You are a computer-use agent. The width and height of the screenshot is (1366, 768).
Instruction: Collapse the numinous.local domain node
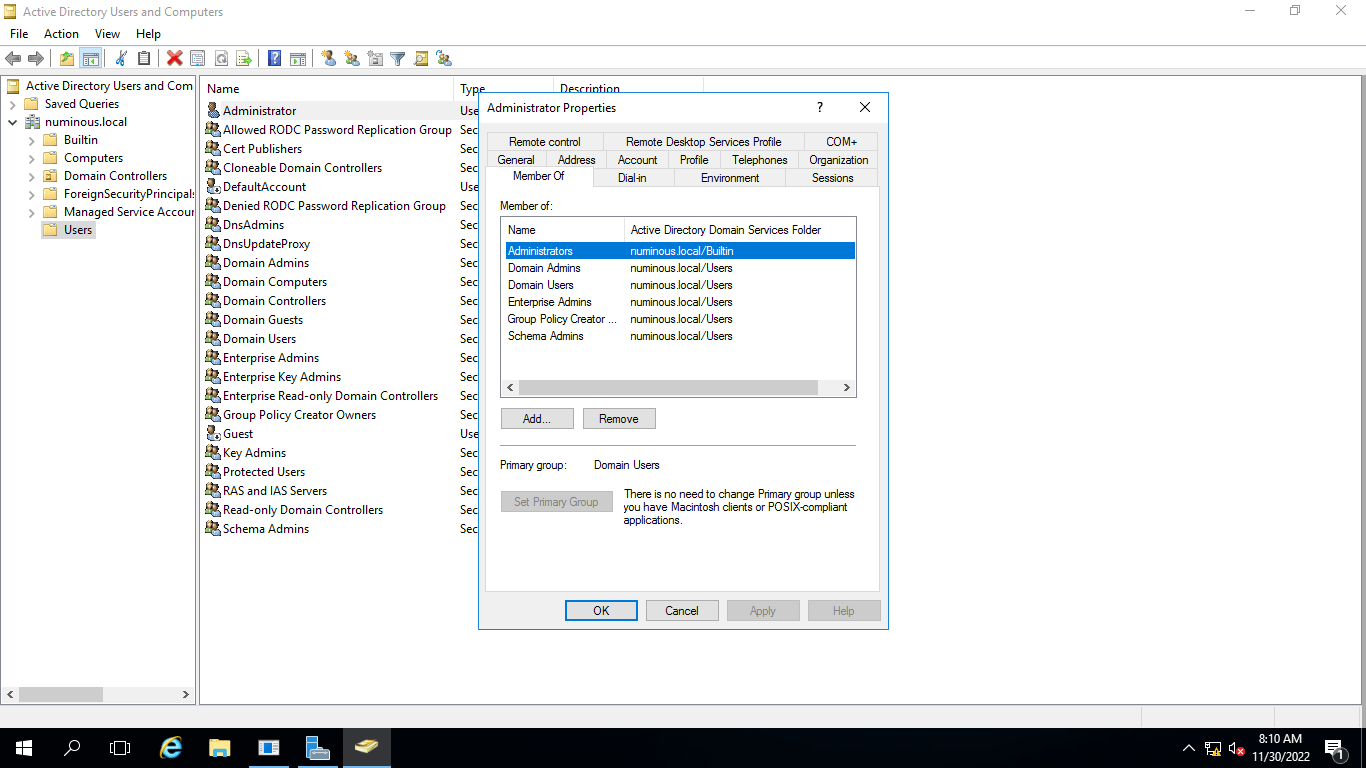(12, 122)
